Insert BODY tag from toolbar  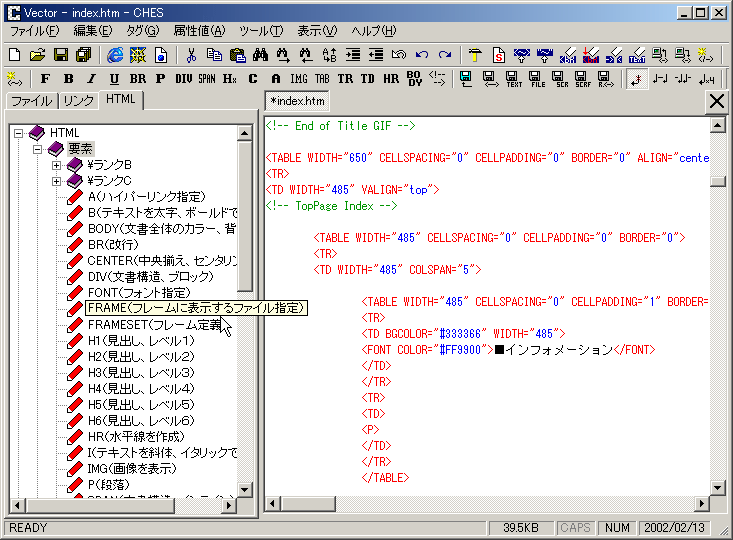pyautogui.click(x=414, y=79)
